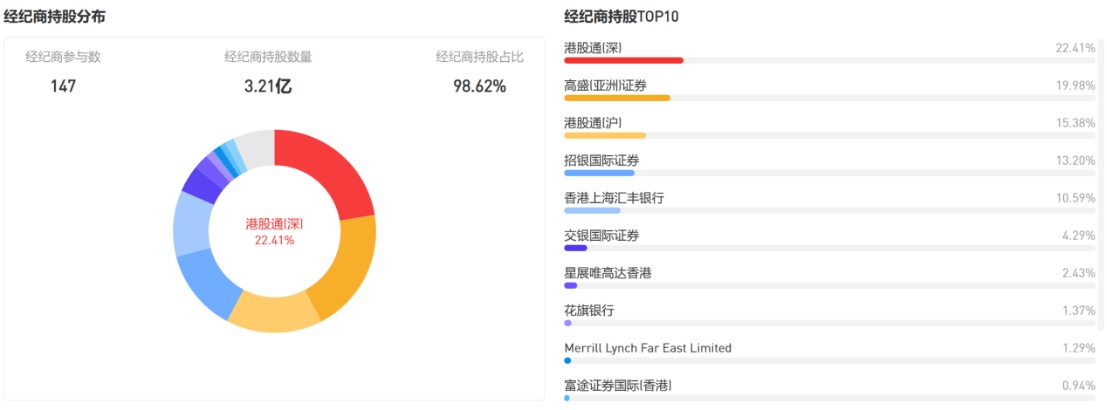The height and width of the screenshot is (410, 1107).
Task: Click the 招银国际证券 broker label
Action: point(601,160)
